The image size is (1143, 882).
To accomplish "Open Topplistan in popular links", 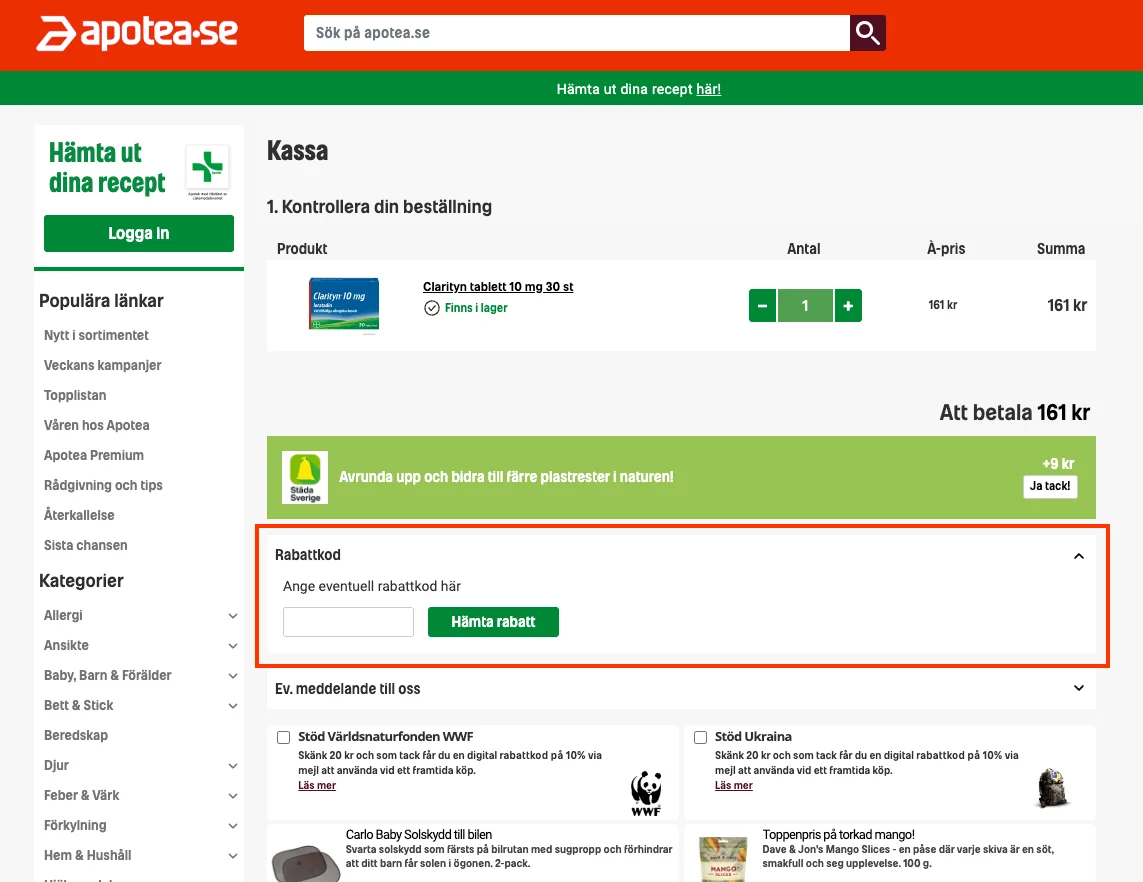I will pos(75,395).
